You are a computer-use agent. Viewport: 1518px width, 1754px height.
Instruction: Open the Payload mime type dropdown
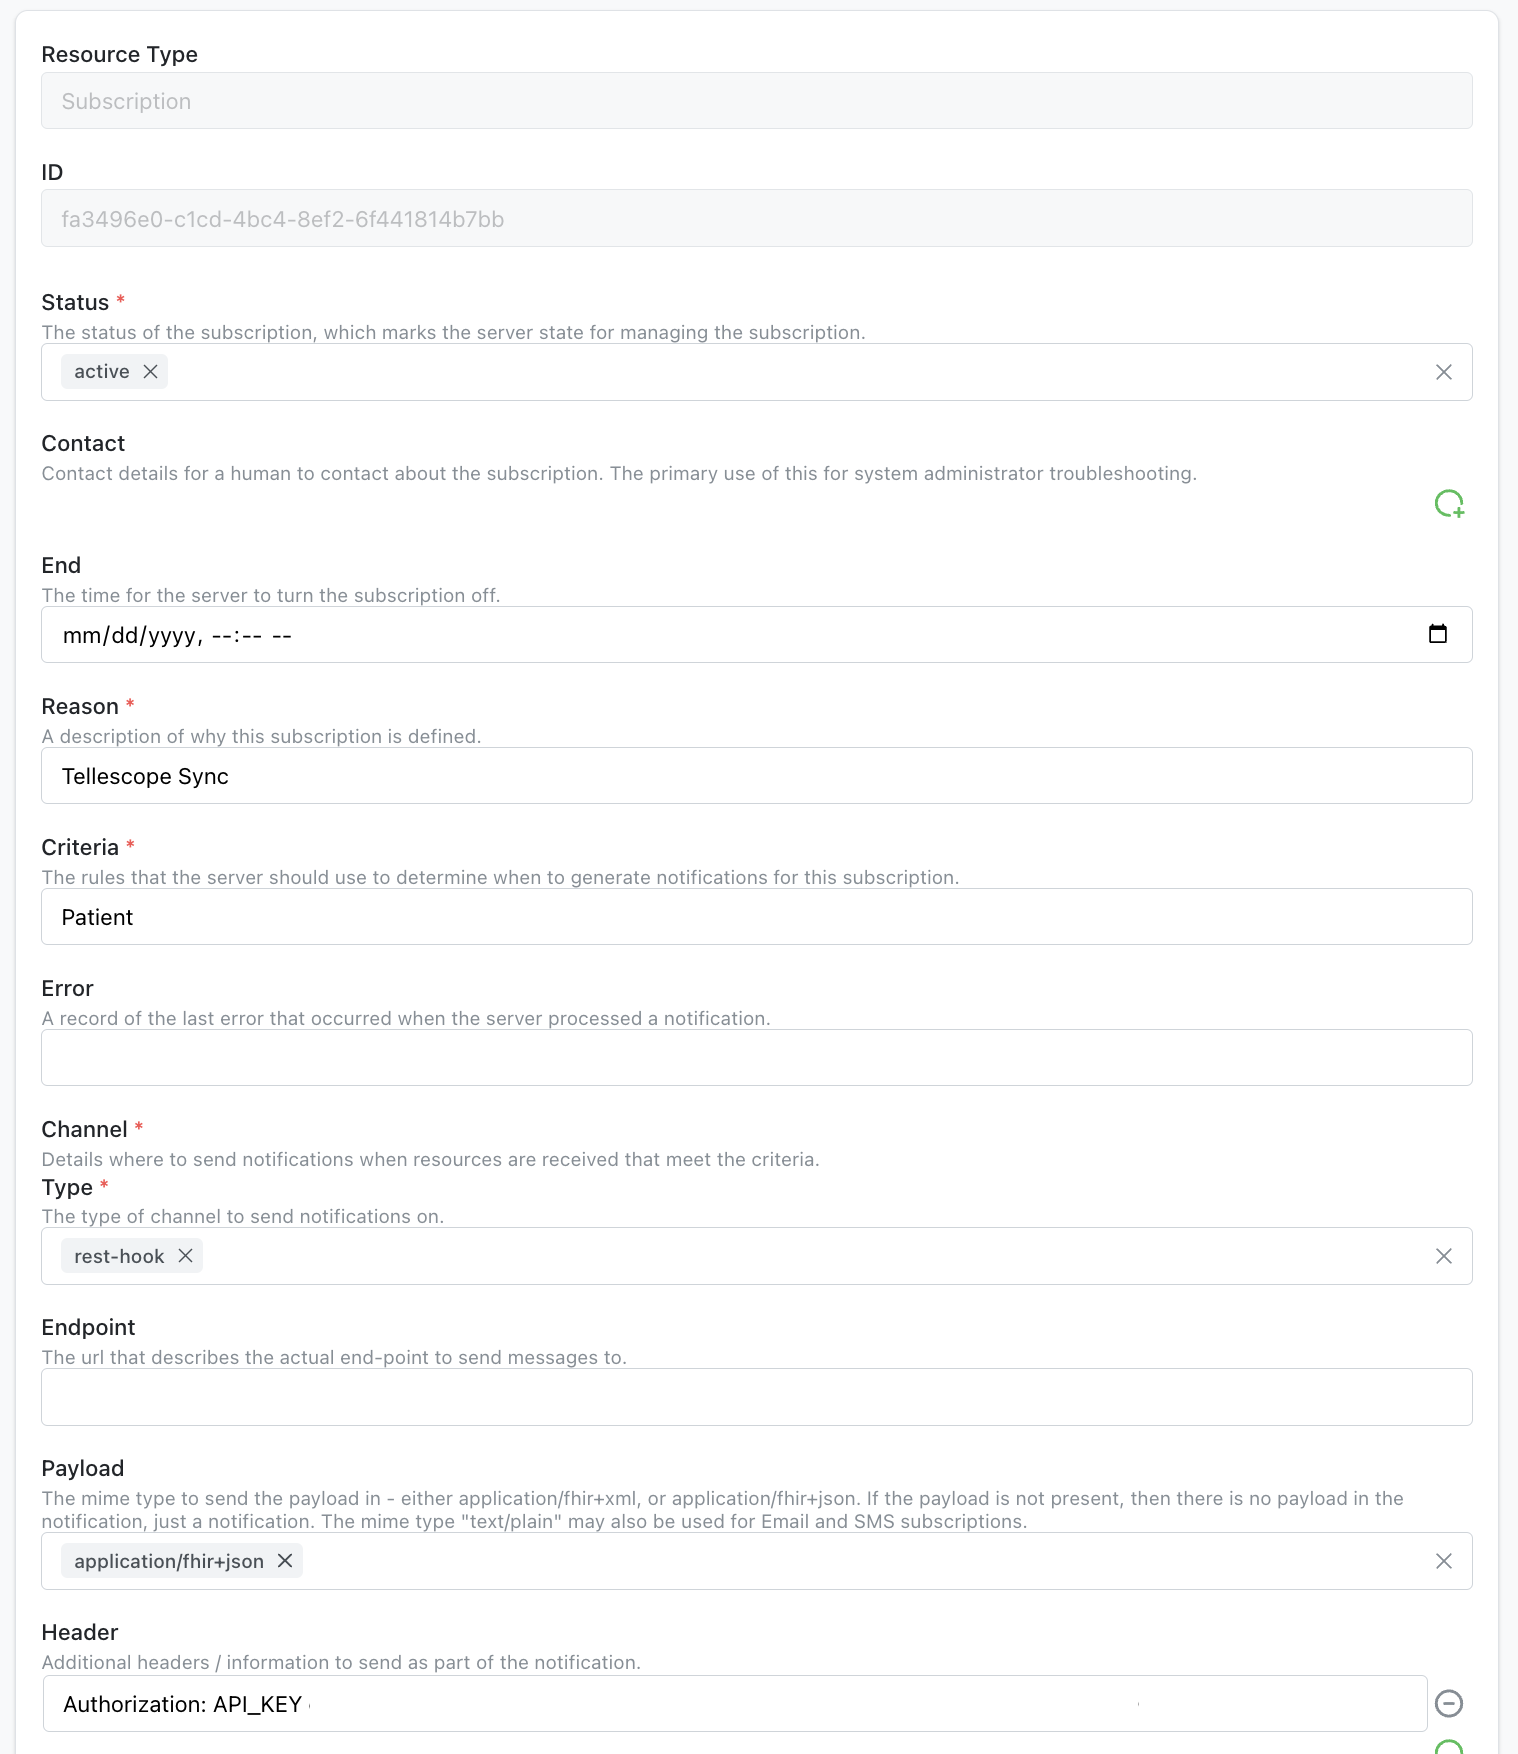coord(850,1561)
